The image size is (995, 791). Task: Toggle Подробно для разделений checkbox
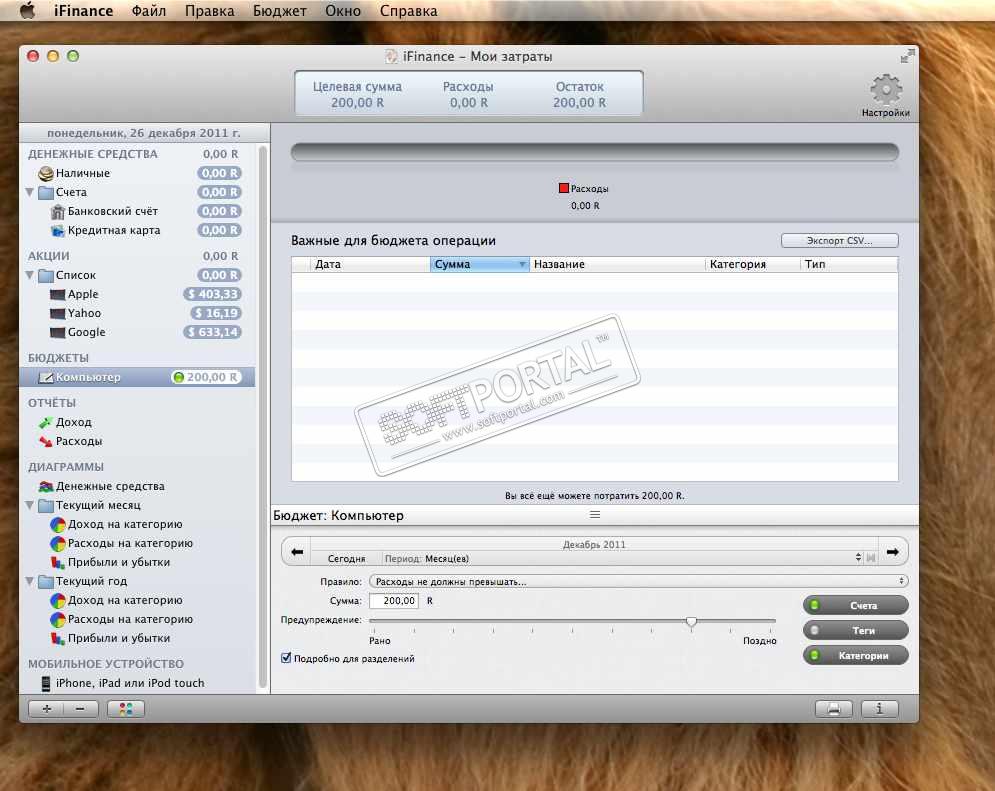click(286, 658)
